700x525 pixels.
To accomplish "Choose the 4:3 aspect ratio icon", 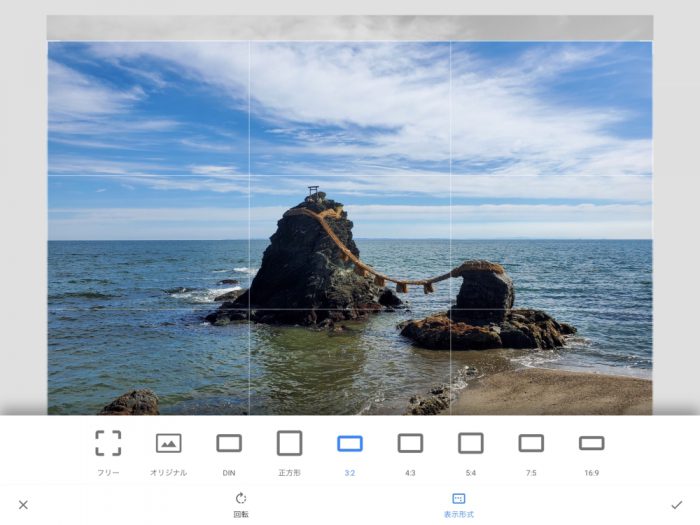I will tap(410, 443).
